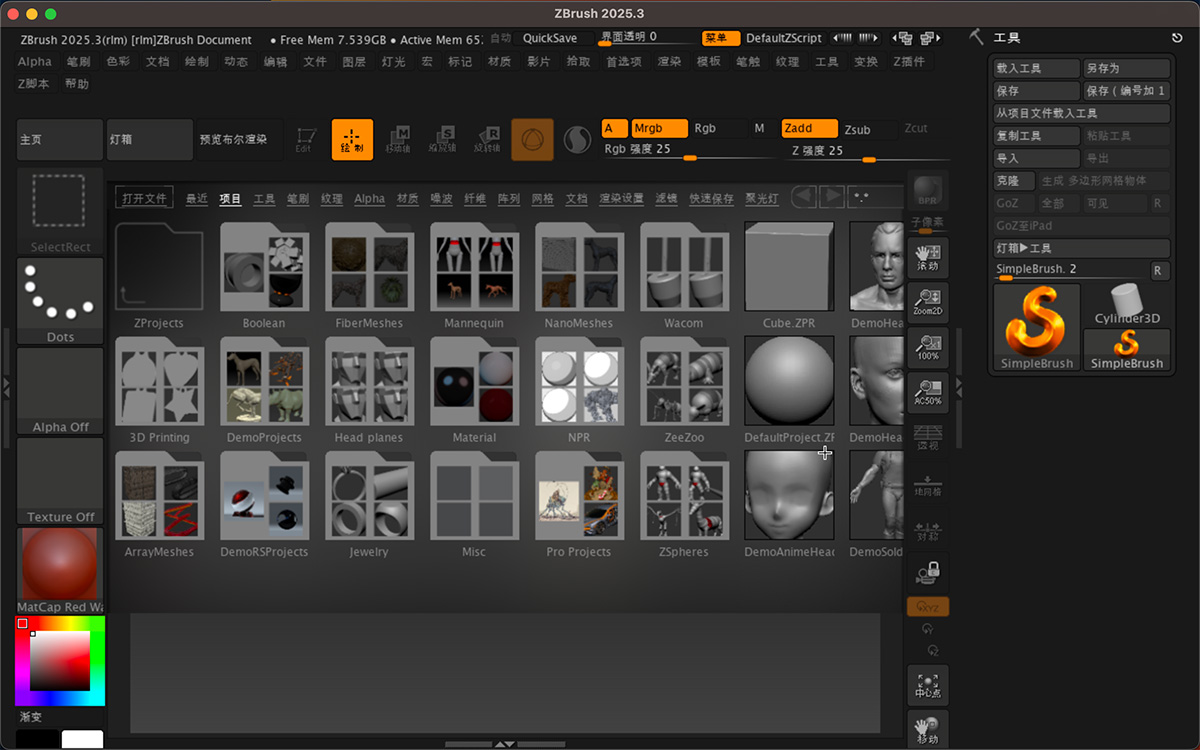
Task: Click the QuickSave button
Action: pos(550,38)
